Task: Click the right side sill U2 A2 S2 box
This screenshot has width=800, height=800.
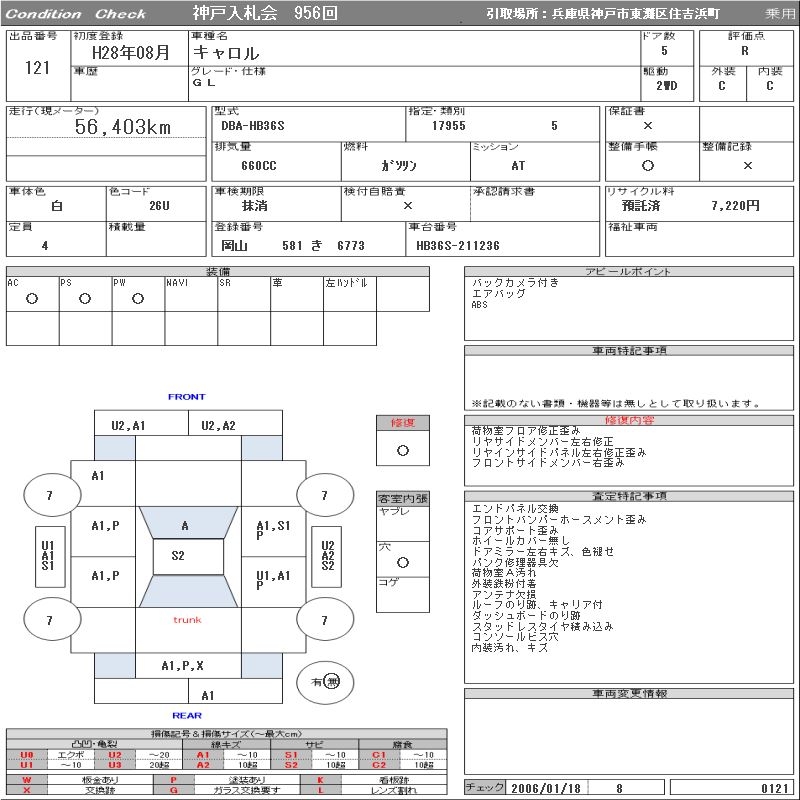Action: click(327, 556)
